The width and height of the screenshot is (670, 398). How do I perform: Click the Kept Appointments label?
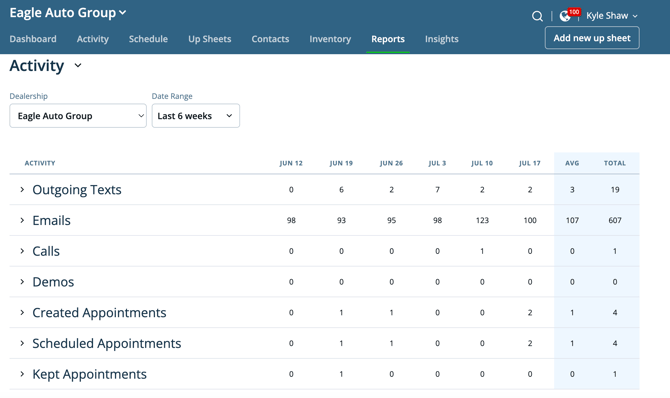(x=90, y=374)
